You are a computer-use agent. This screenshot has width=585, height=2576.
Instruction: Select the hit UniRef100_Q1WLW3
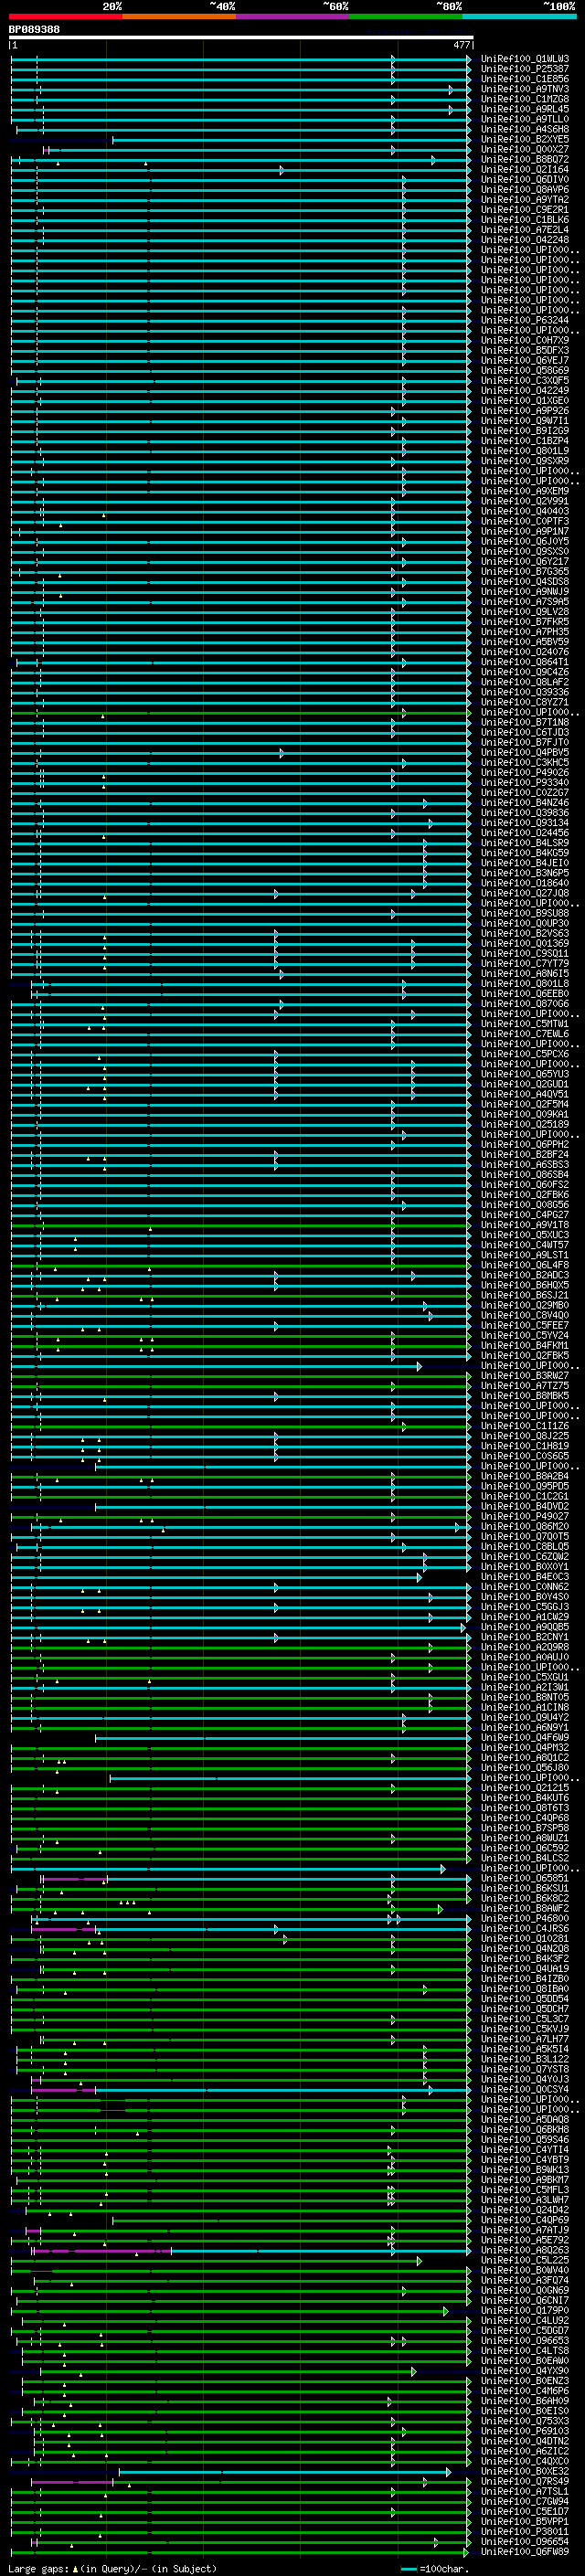525,59
